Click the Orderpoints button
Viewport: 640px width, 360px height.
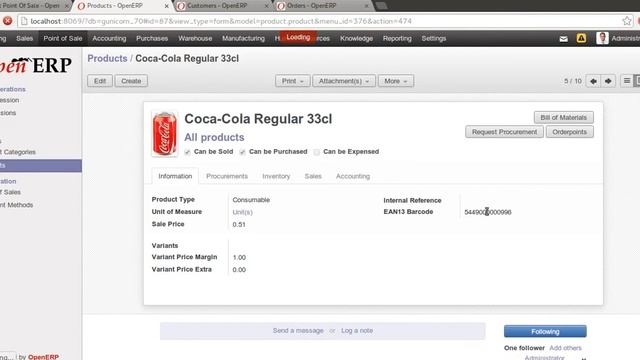pyautogui.click(x=569, y=132)
